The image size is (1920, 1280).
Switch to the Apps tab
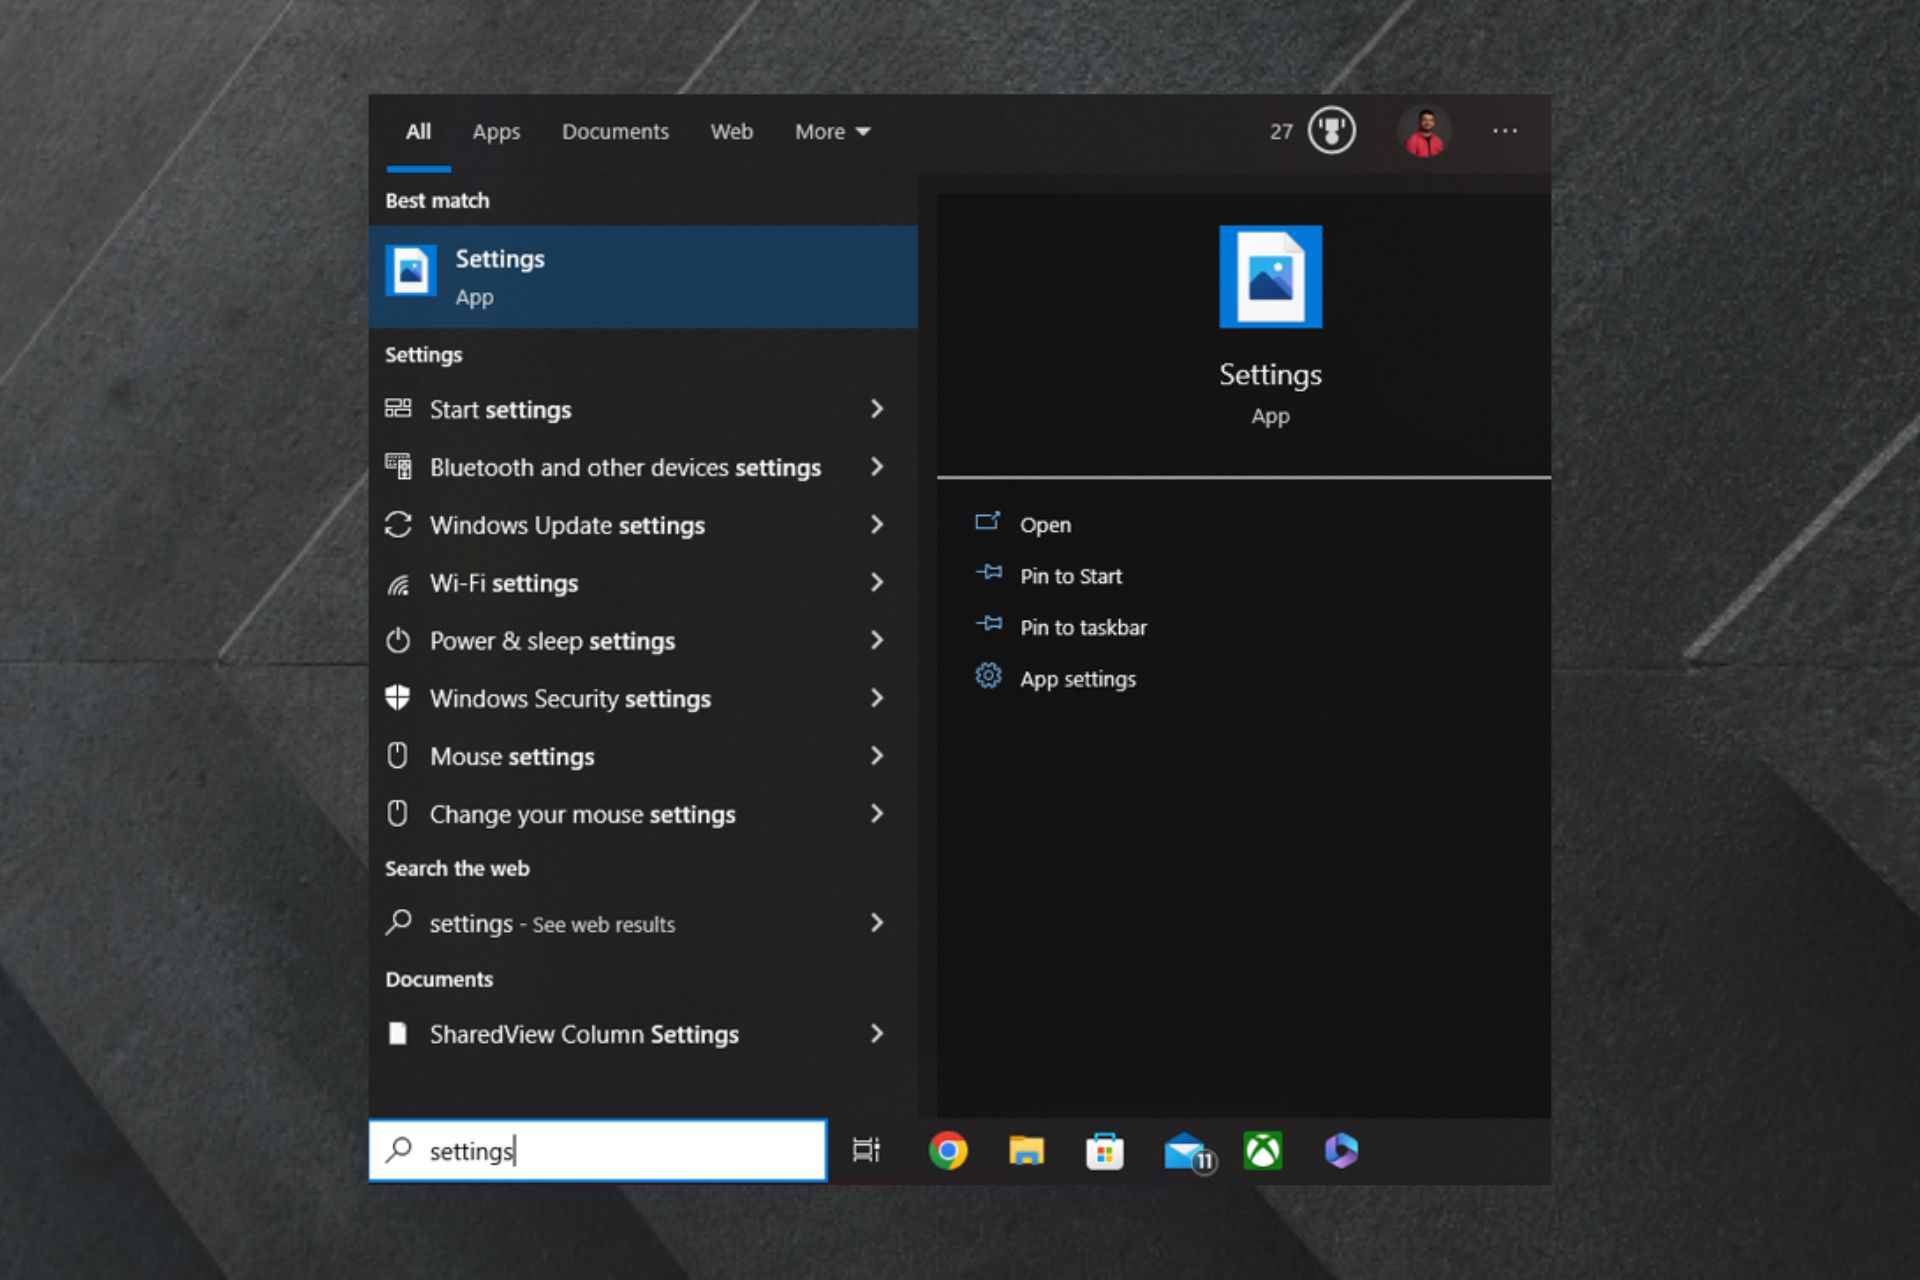pyautogui.click(x=495, y=131)
